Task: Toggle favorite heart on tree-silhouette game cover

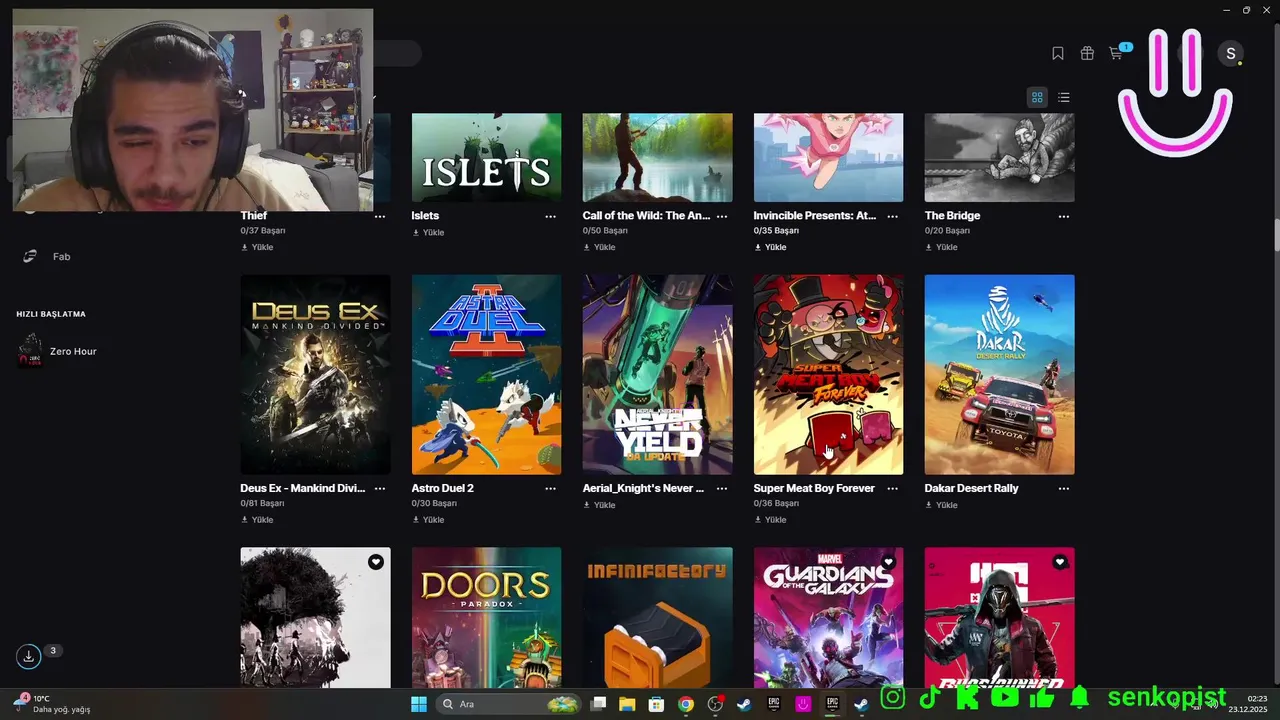Action: (x=376, y=562)
